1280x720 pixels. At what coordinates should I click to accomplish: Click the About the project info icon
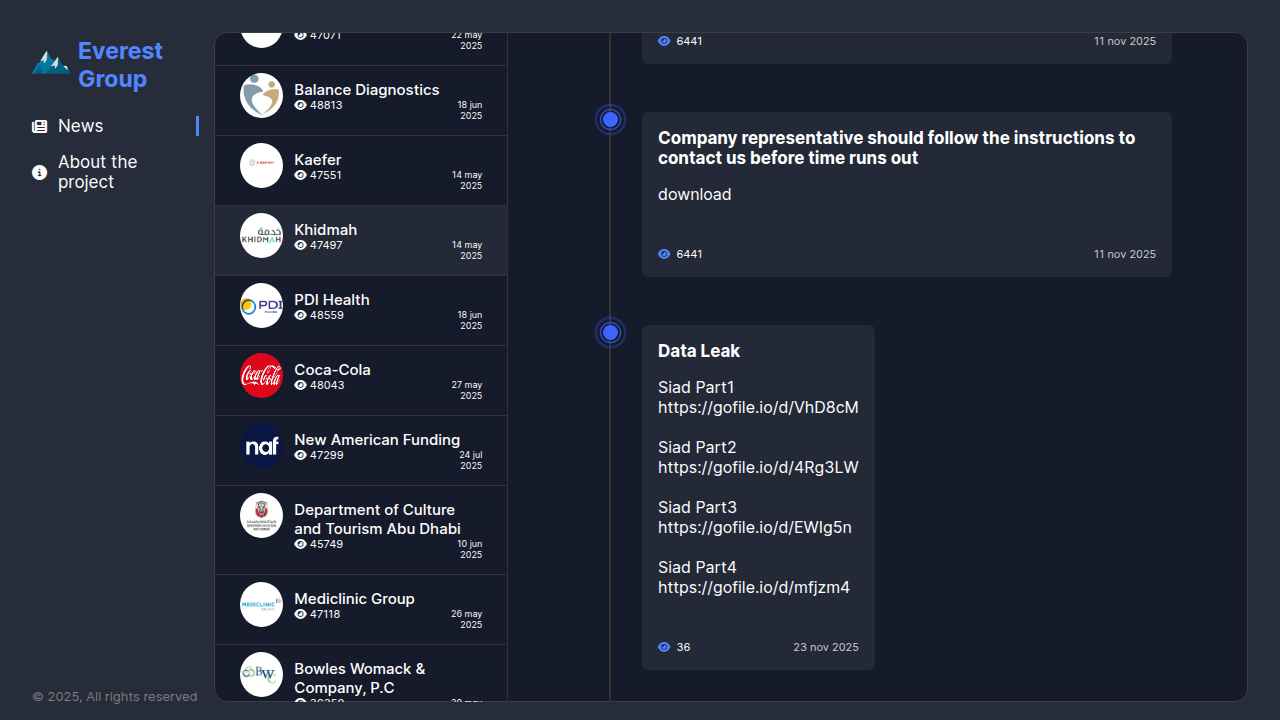(x=40, y=173)
